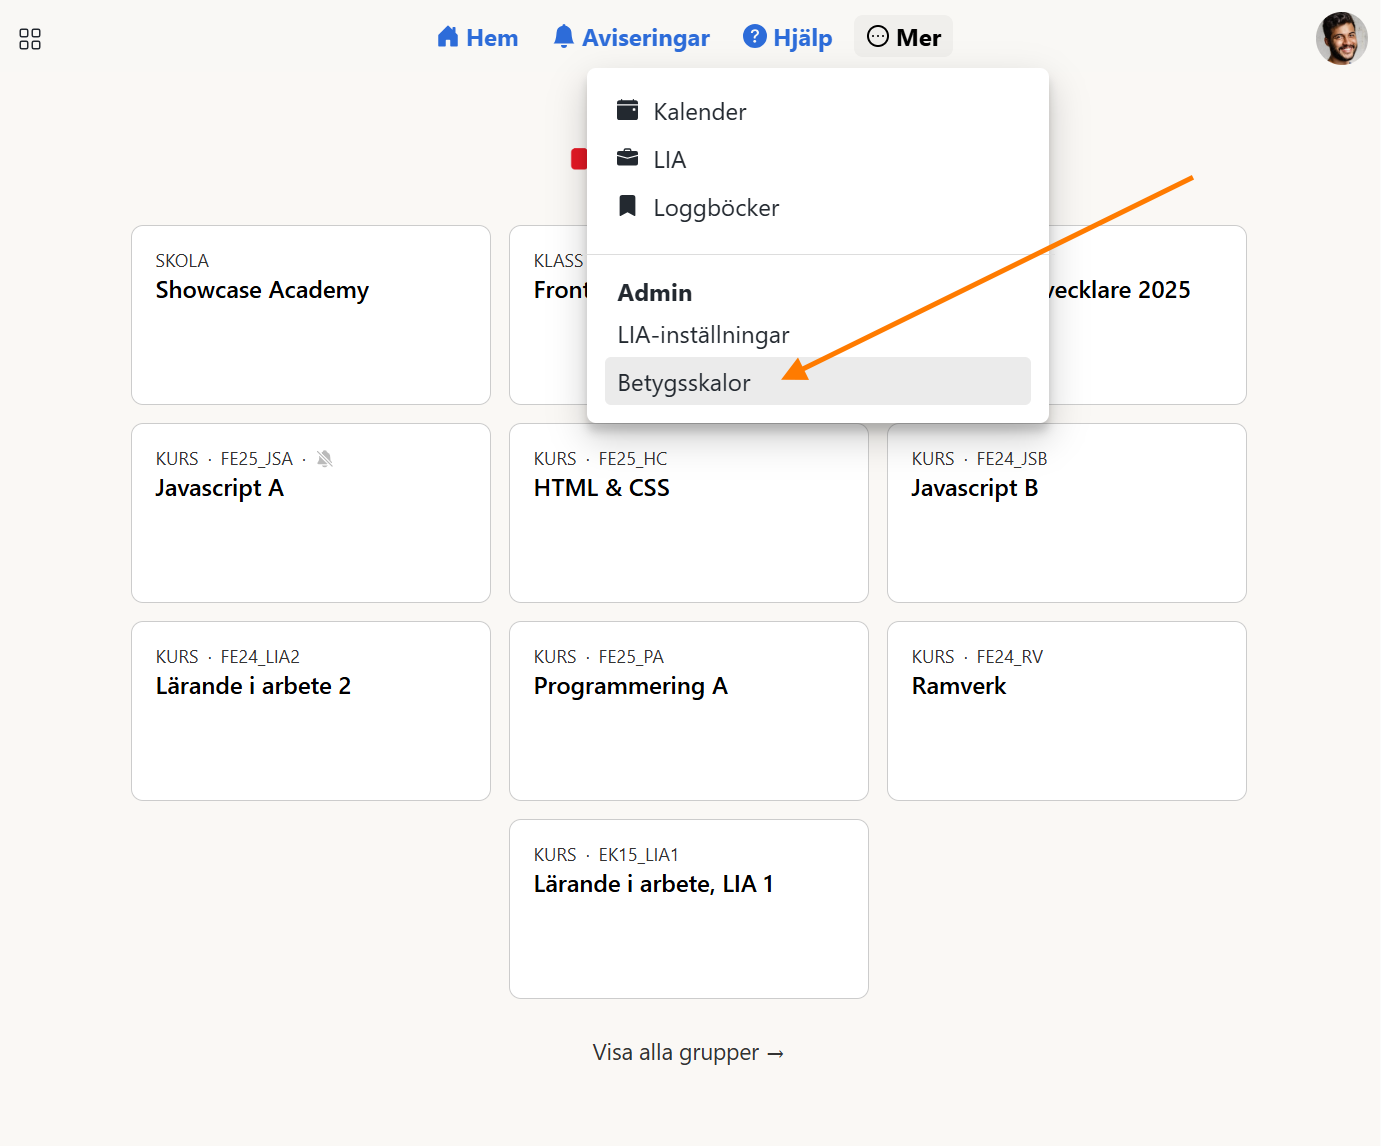Screen dimensions: 1381x1146
Task: Open the Programmering A course card
Action: pos(689,711)
